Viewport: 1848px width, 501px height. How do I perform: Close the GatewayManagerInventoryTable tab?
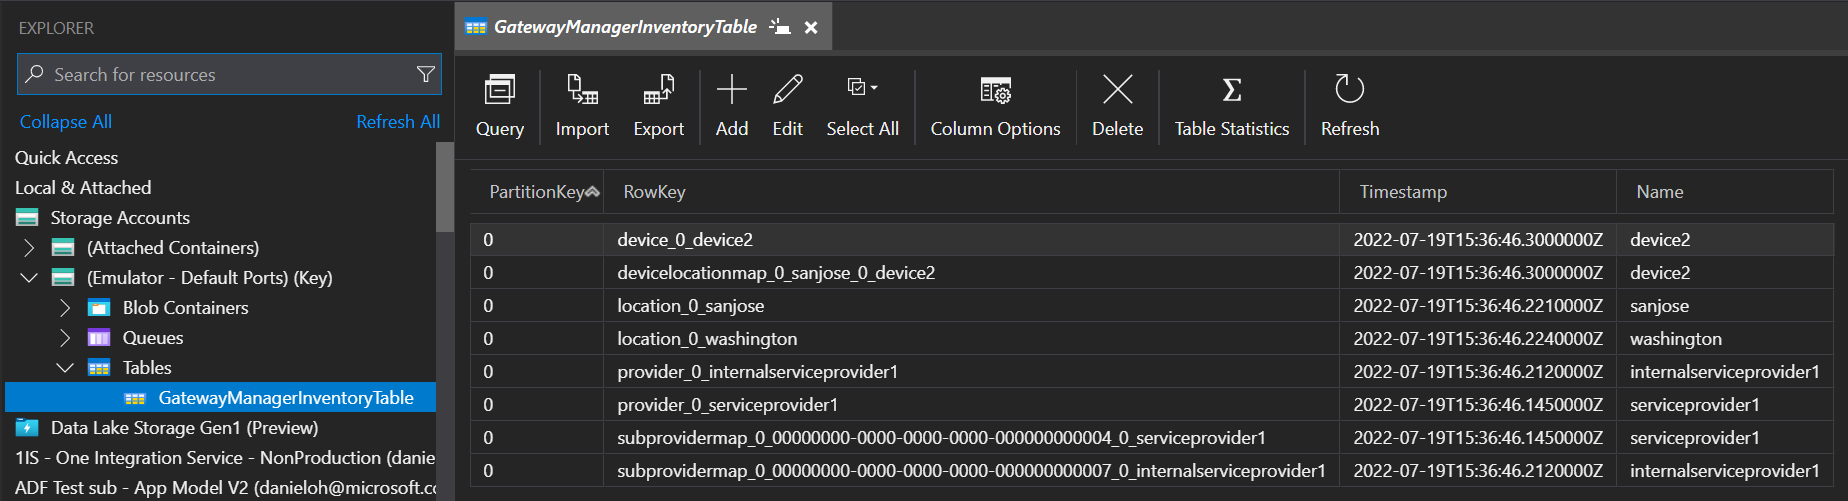coord(811,28)
